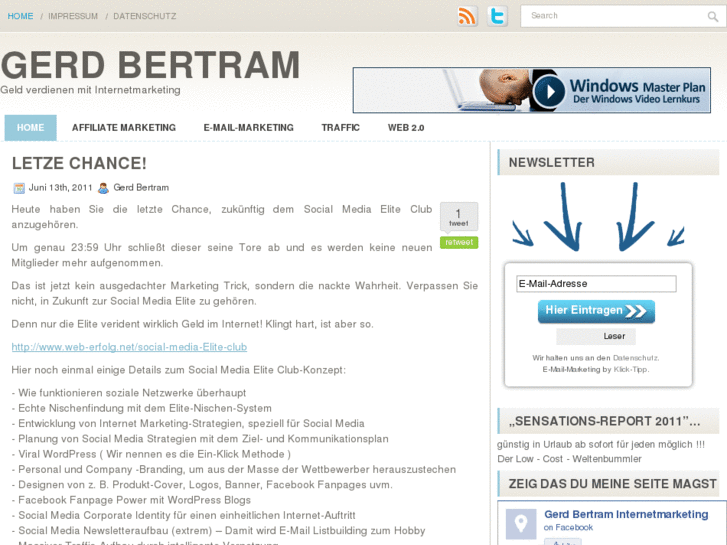This screenshot has width=727, height=545.
Task: Open the WEB 2.0 menu item
Action: click(406, 128)
